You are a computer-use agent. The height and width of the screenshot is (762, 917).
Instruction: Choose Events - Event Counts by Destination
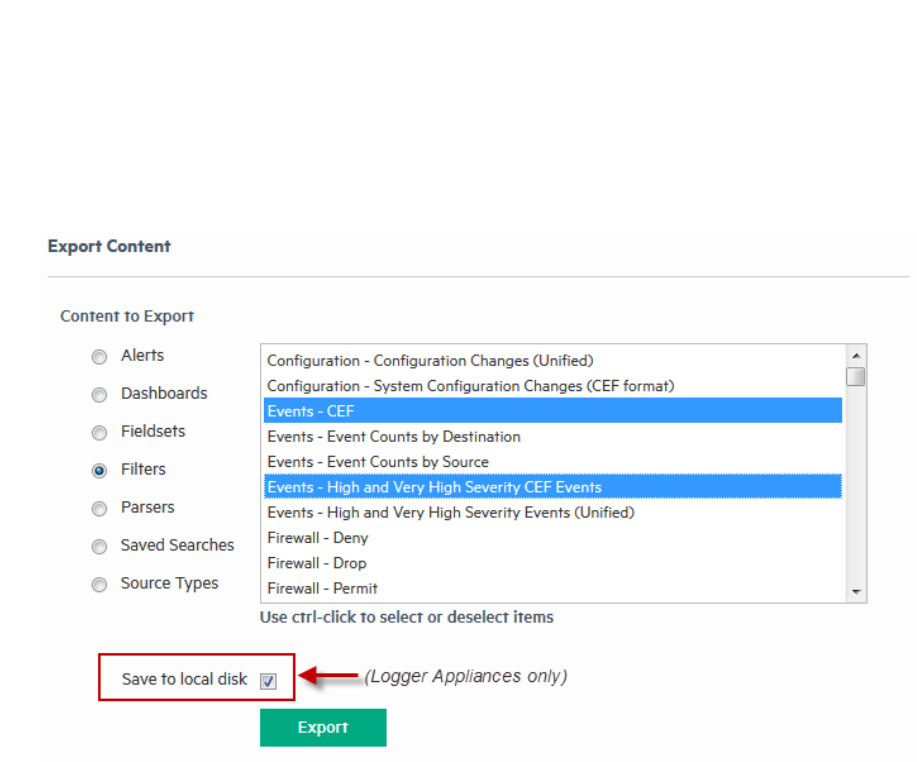[x=394, y=437]
